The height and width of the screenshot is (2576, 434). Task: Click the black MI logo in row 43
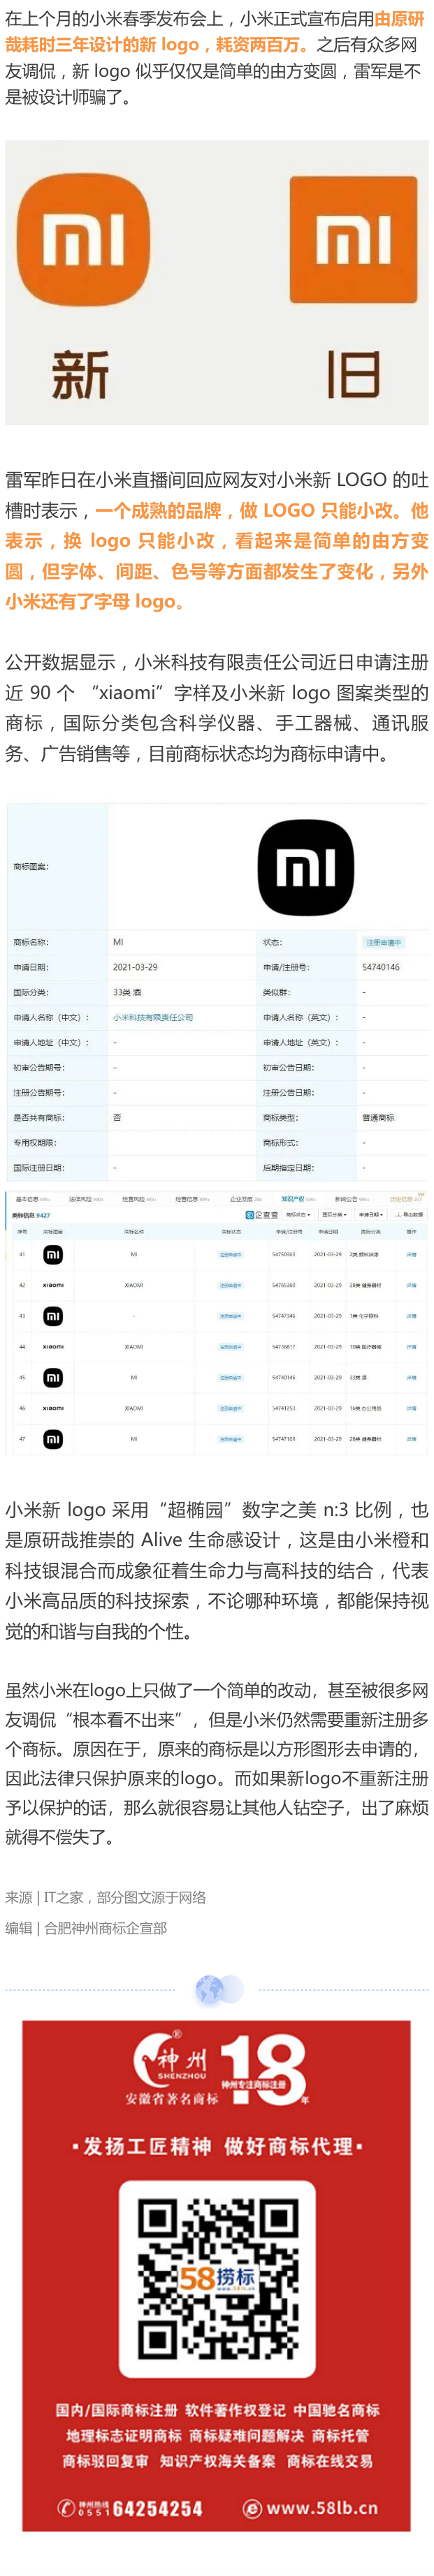point(53,1316)
